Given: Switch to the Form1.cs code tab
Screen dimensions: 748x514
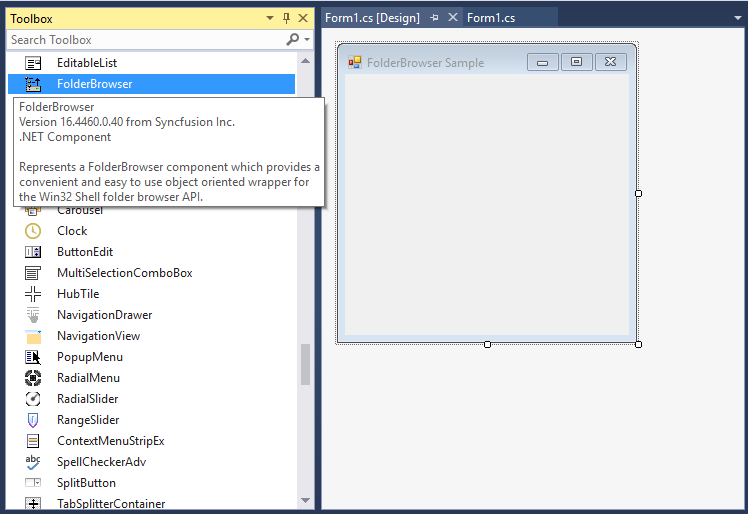Looking at the screenshot, I should (x=491, y=18).
